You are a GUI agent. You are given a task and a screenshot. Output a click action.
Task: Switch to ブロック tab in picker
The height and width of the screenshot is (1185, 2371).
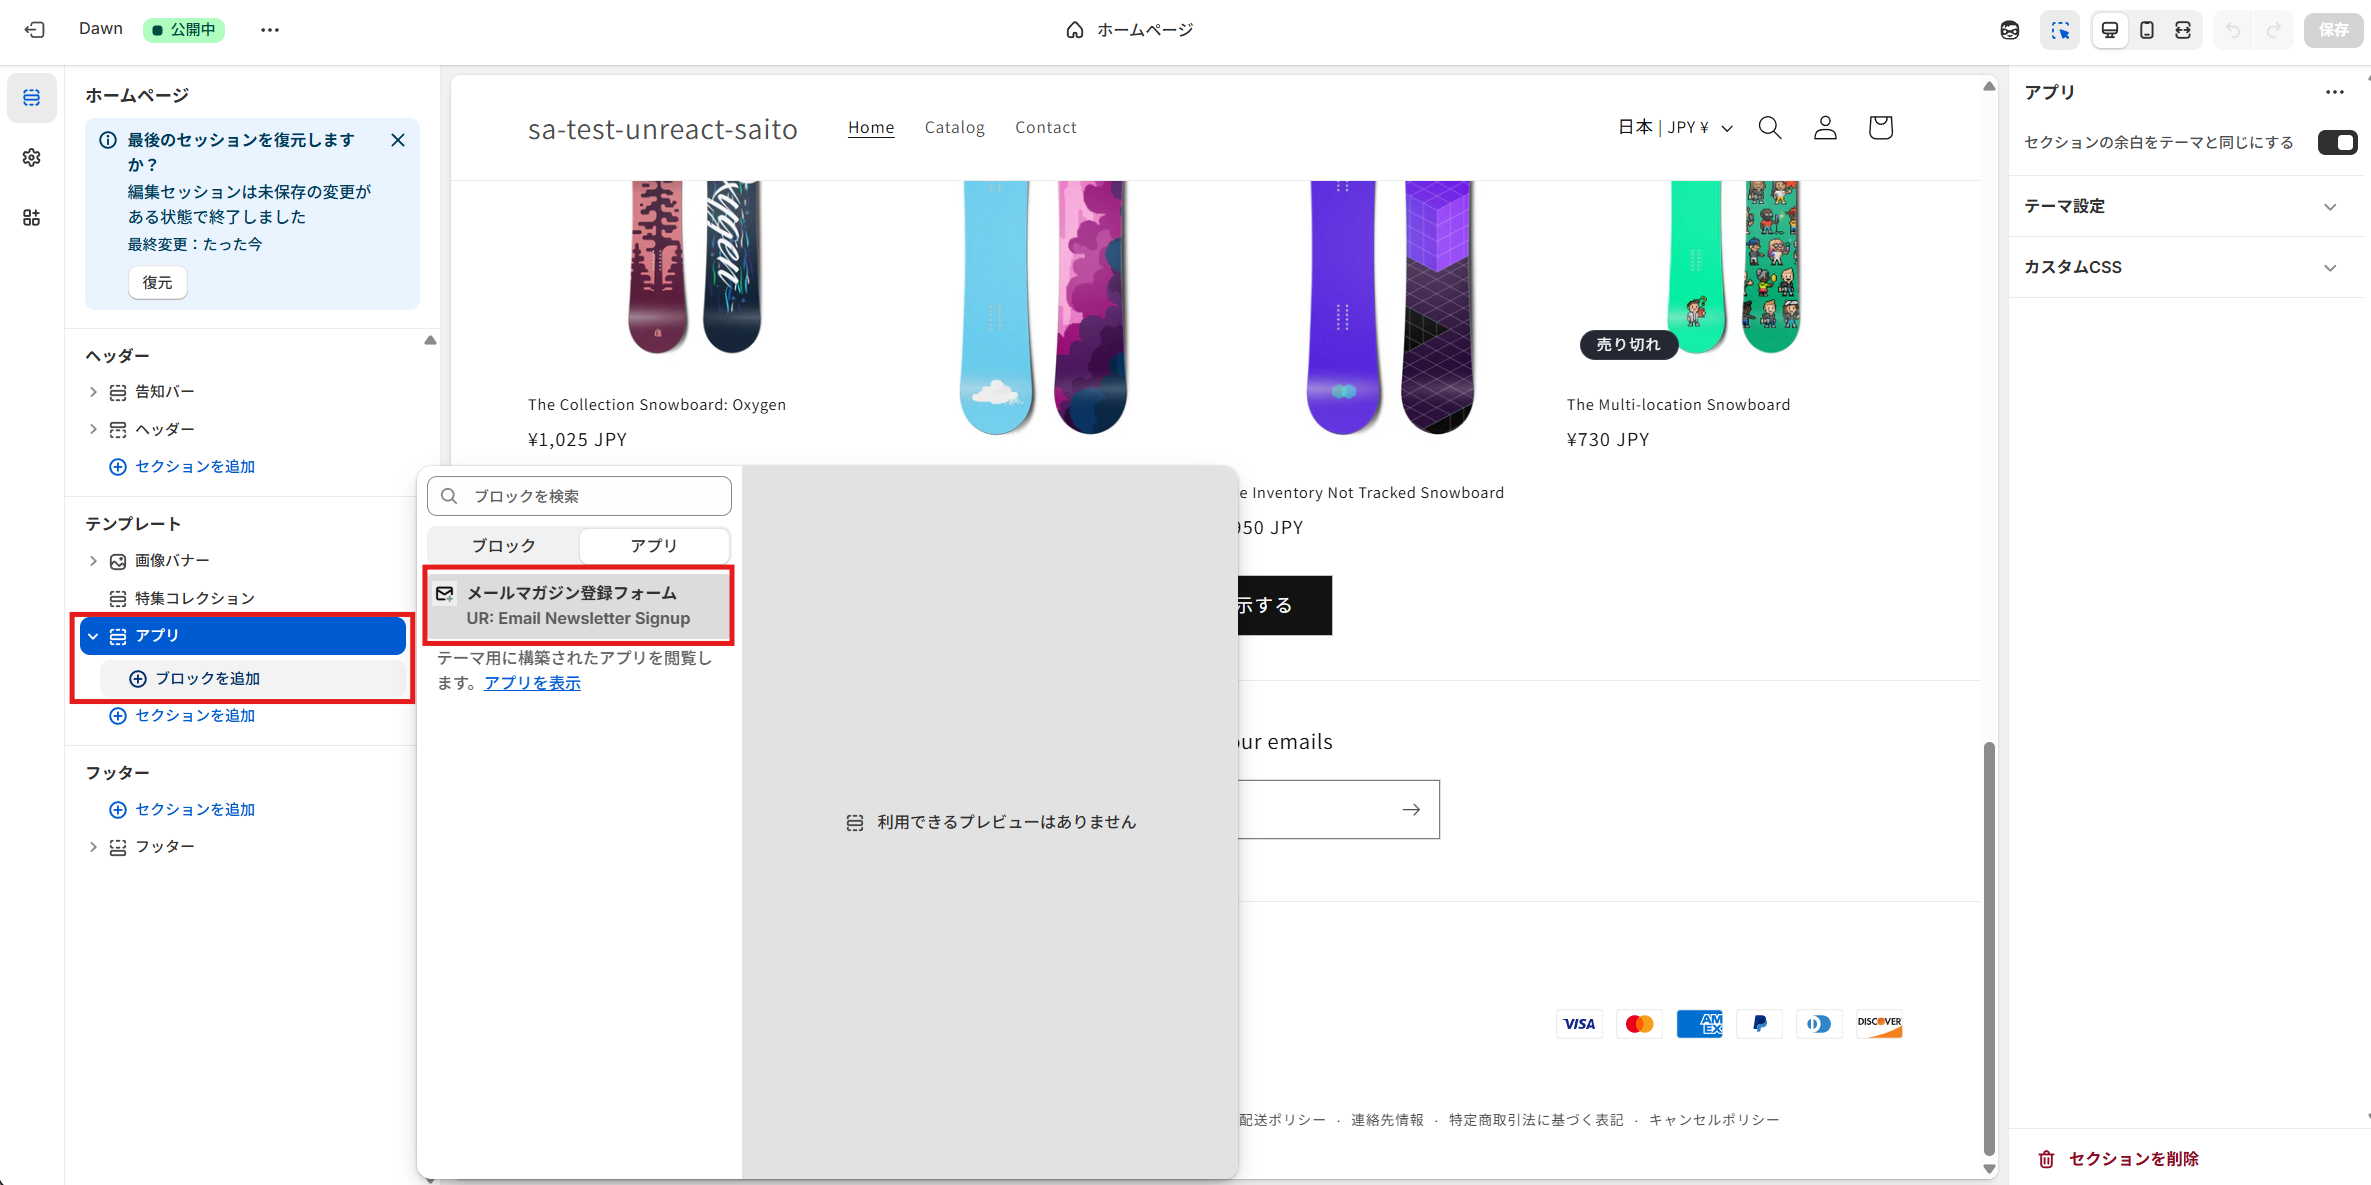(504, 545)
